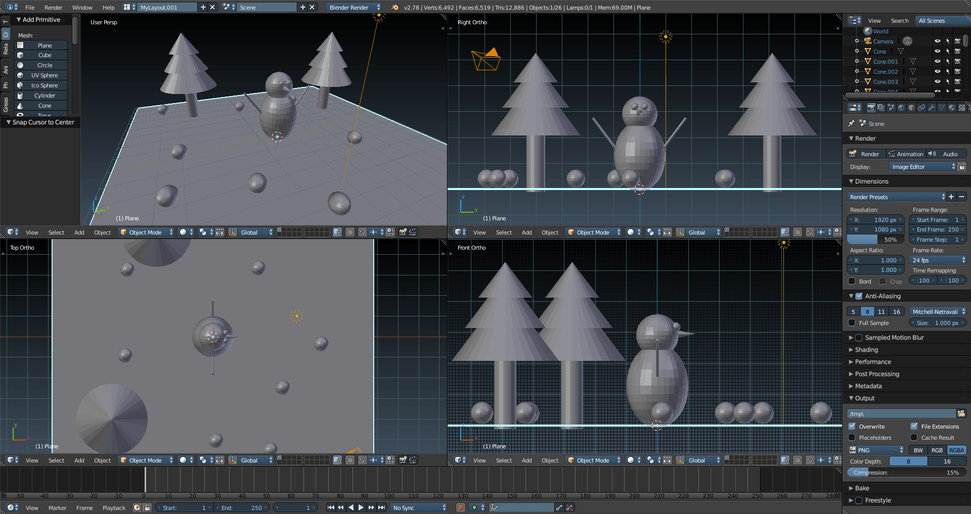This screenshot has width=971, height=514.
Task: Jump to timeline end frame button
Action: 382,508
